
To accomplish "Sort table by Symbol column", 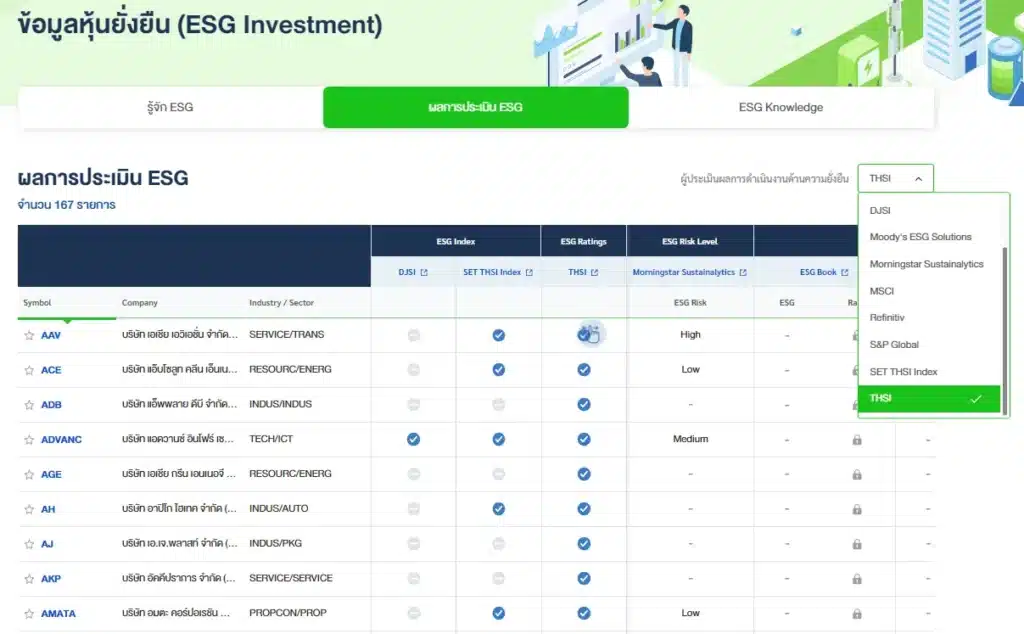I will tap(37, 303).
